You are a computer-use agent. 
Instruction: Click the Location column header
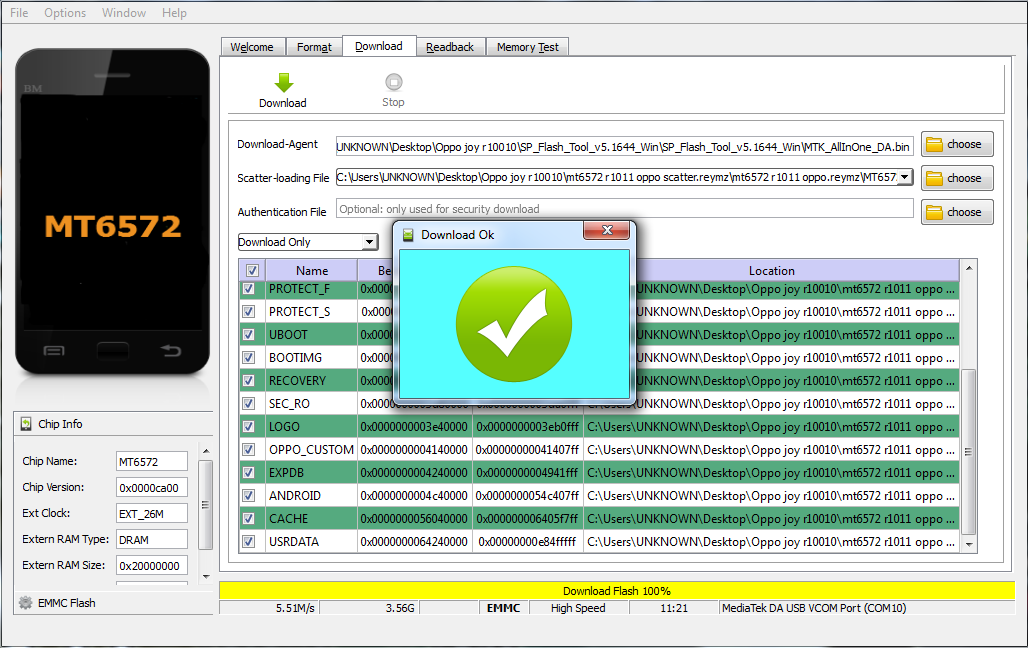[x=772, y=270]
